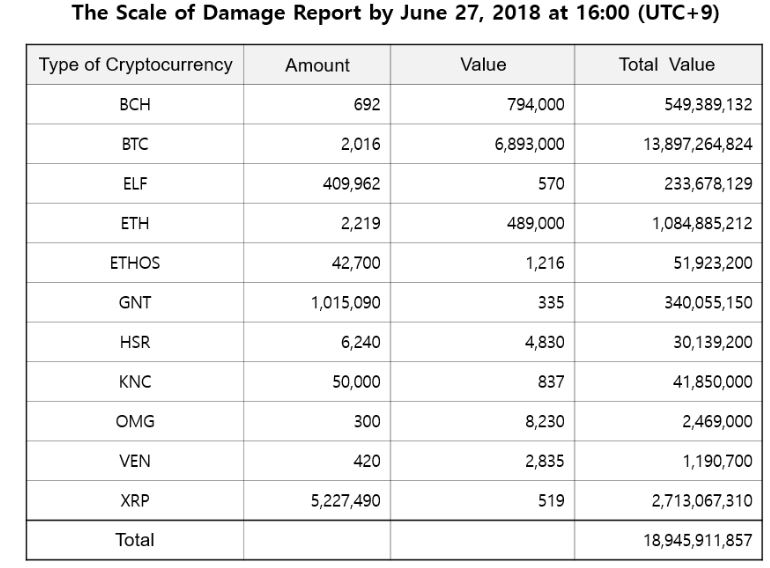Click the Total row label
This screenshot has height=568, width=770.
pyautogui.click(x=135, y=540)
